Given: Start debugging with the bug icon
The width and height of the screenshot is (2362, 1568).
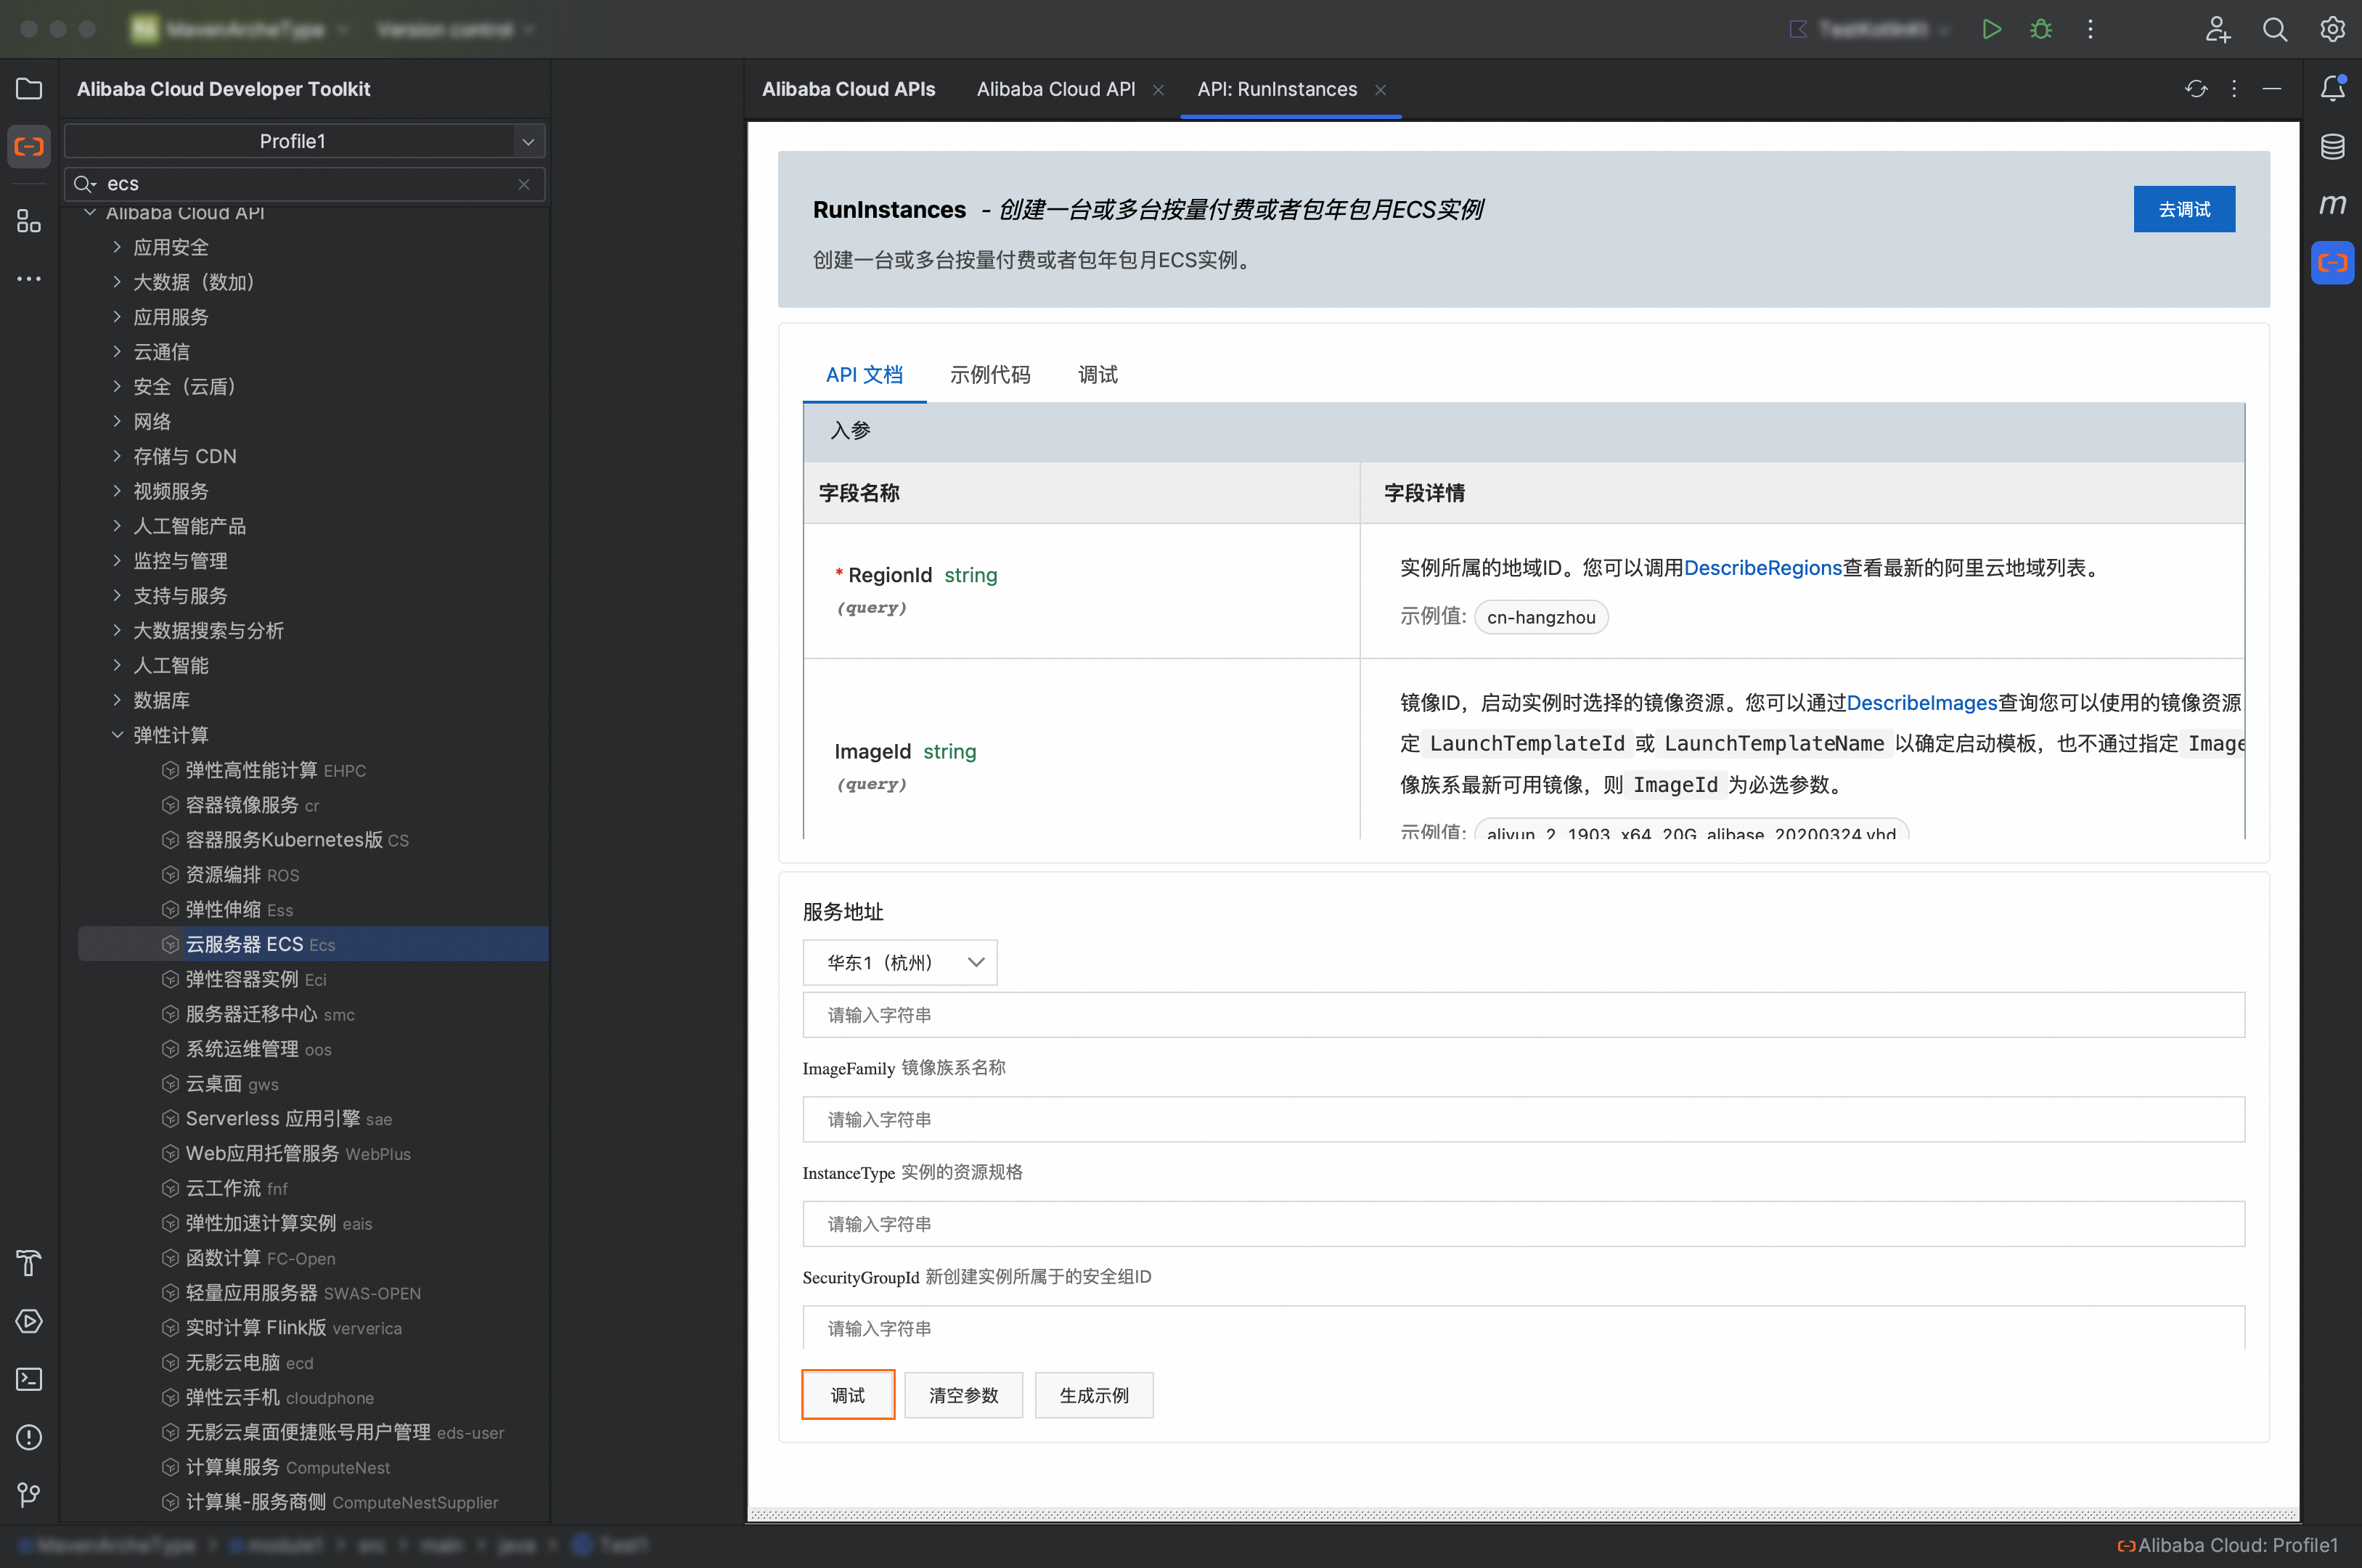Looking at the screenshot, I should pos(2041,29).
